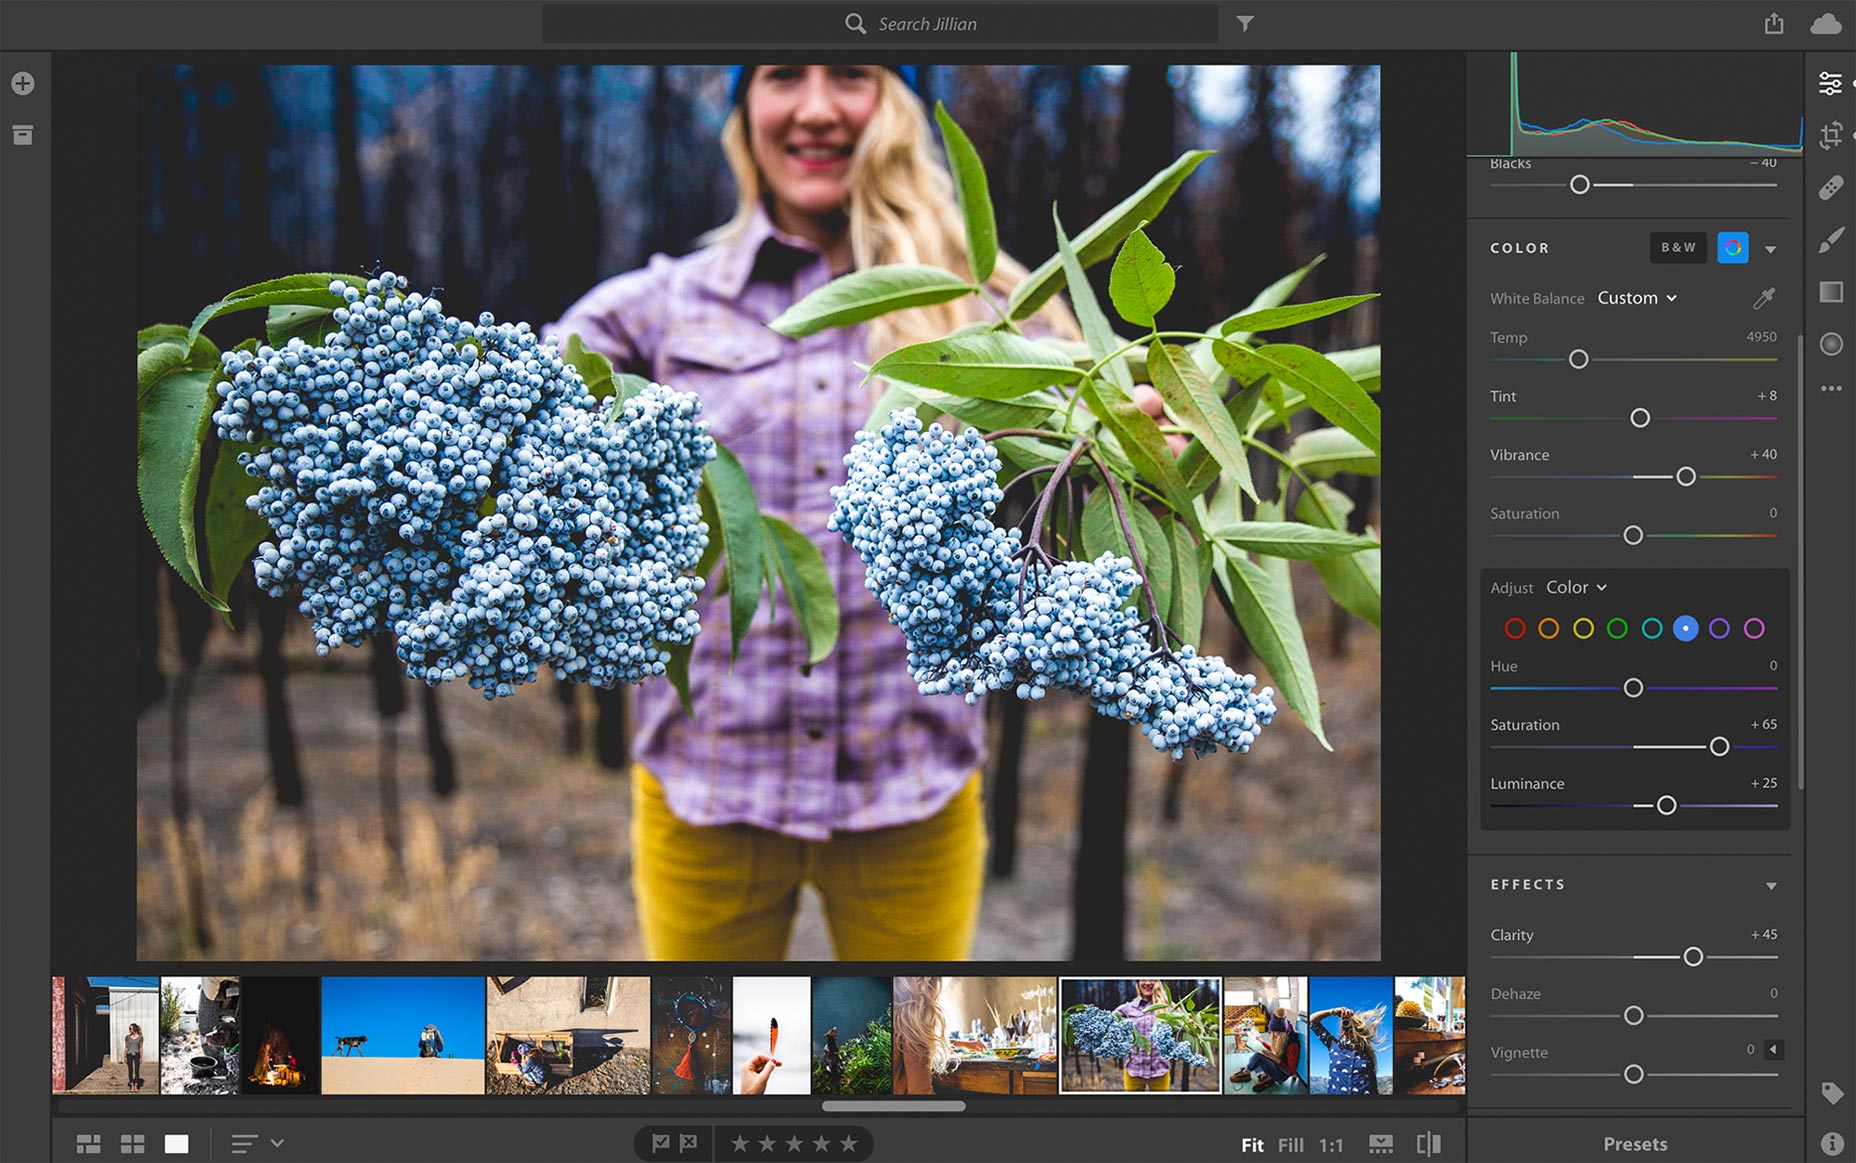
Task: Select 1:1 zoom level
Action: click(1331, 1145)
